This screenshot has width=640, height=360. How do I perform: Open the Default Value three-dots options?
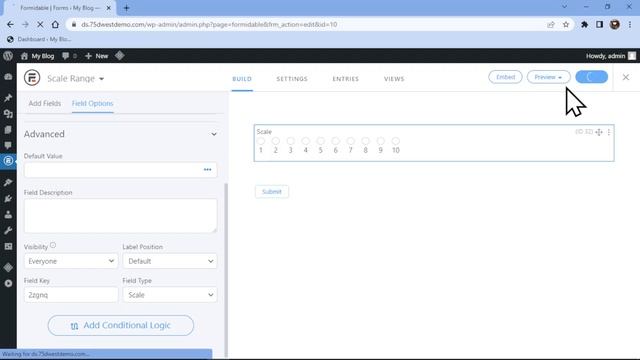pyautogui.click(x=208, y=169)
